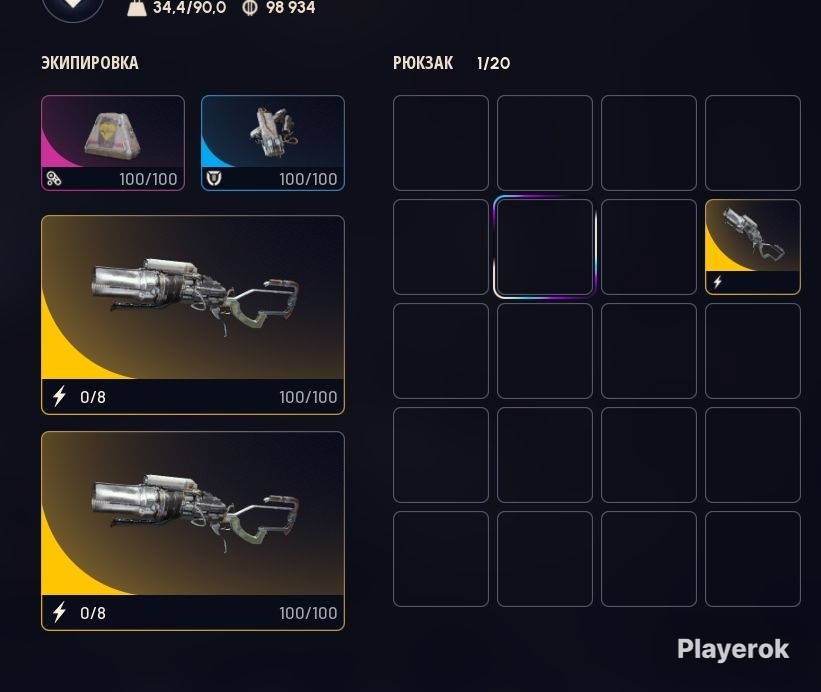Click the ЭКИПИРОВКА equipment heading
Viewport: 821px width, 692px height.
click(x=90, y=63)
